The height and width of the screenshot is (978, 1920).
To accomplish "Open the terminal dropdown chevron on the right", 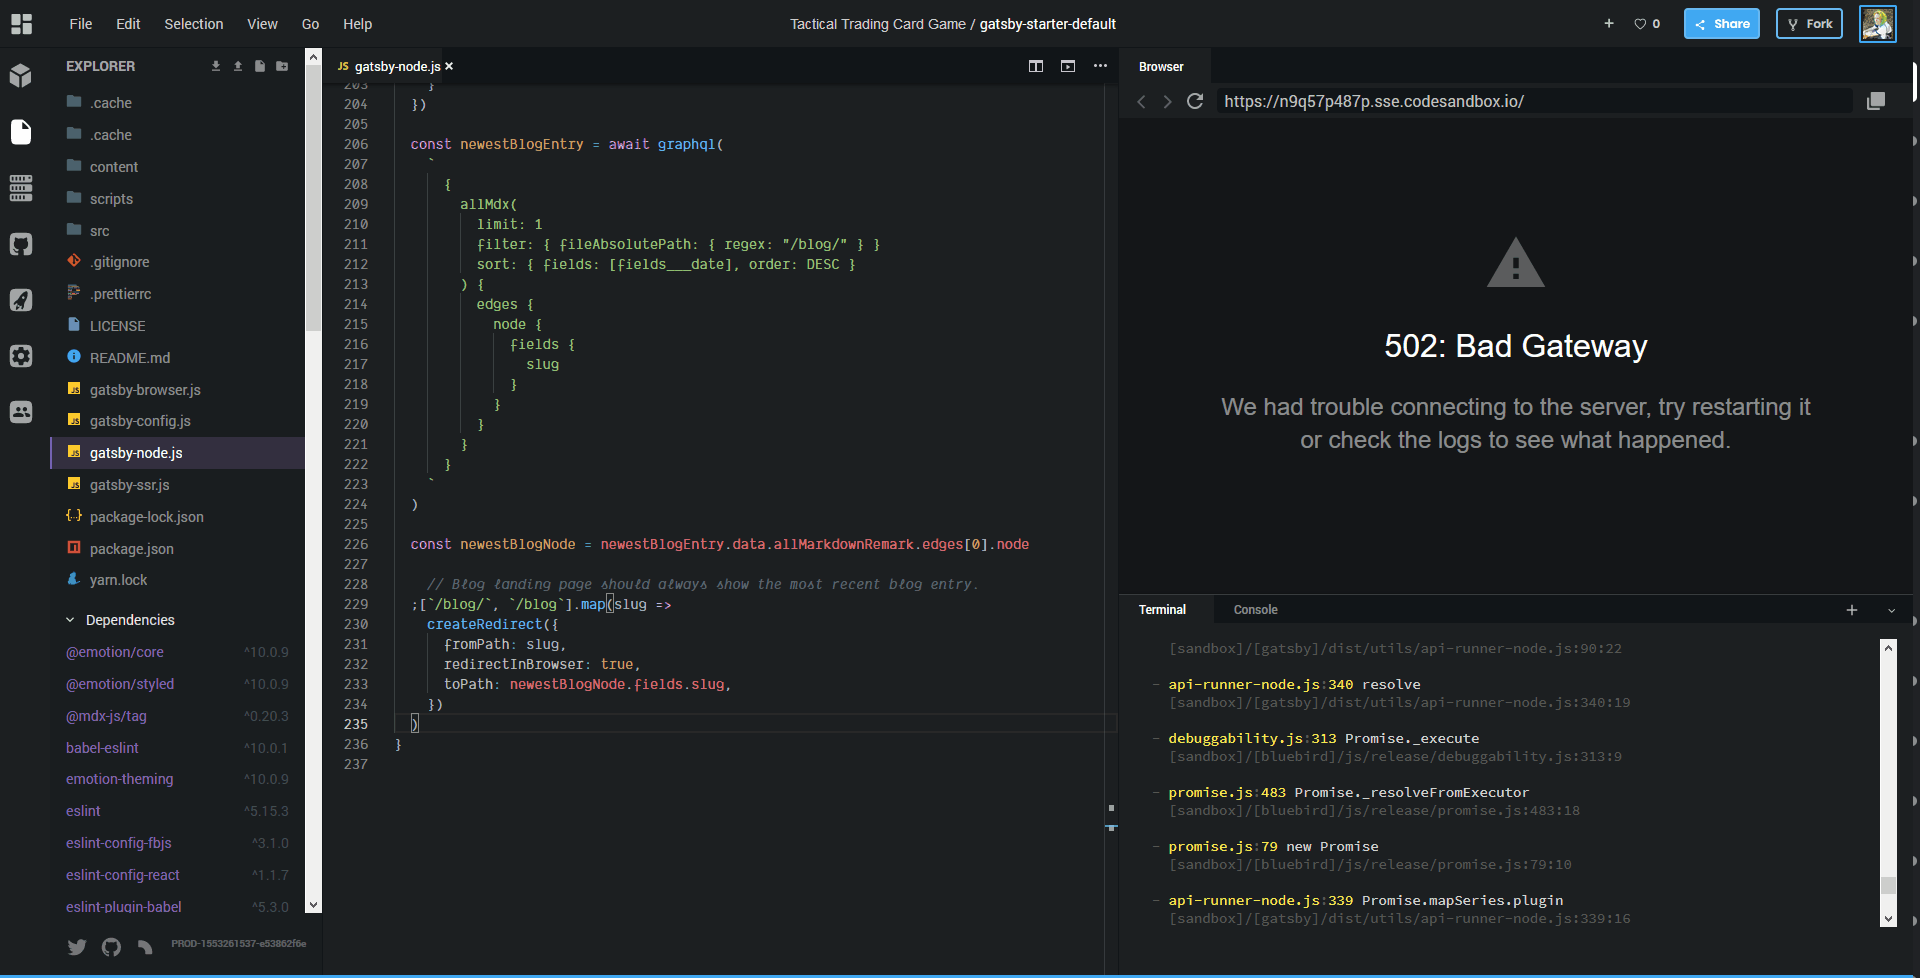I will [x=1891, y=610].
